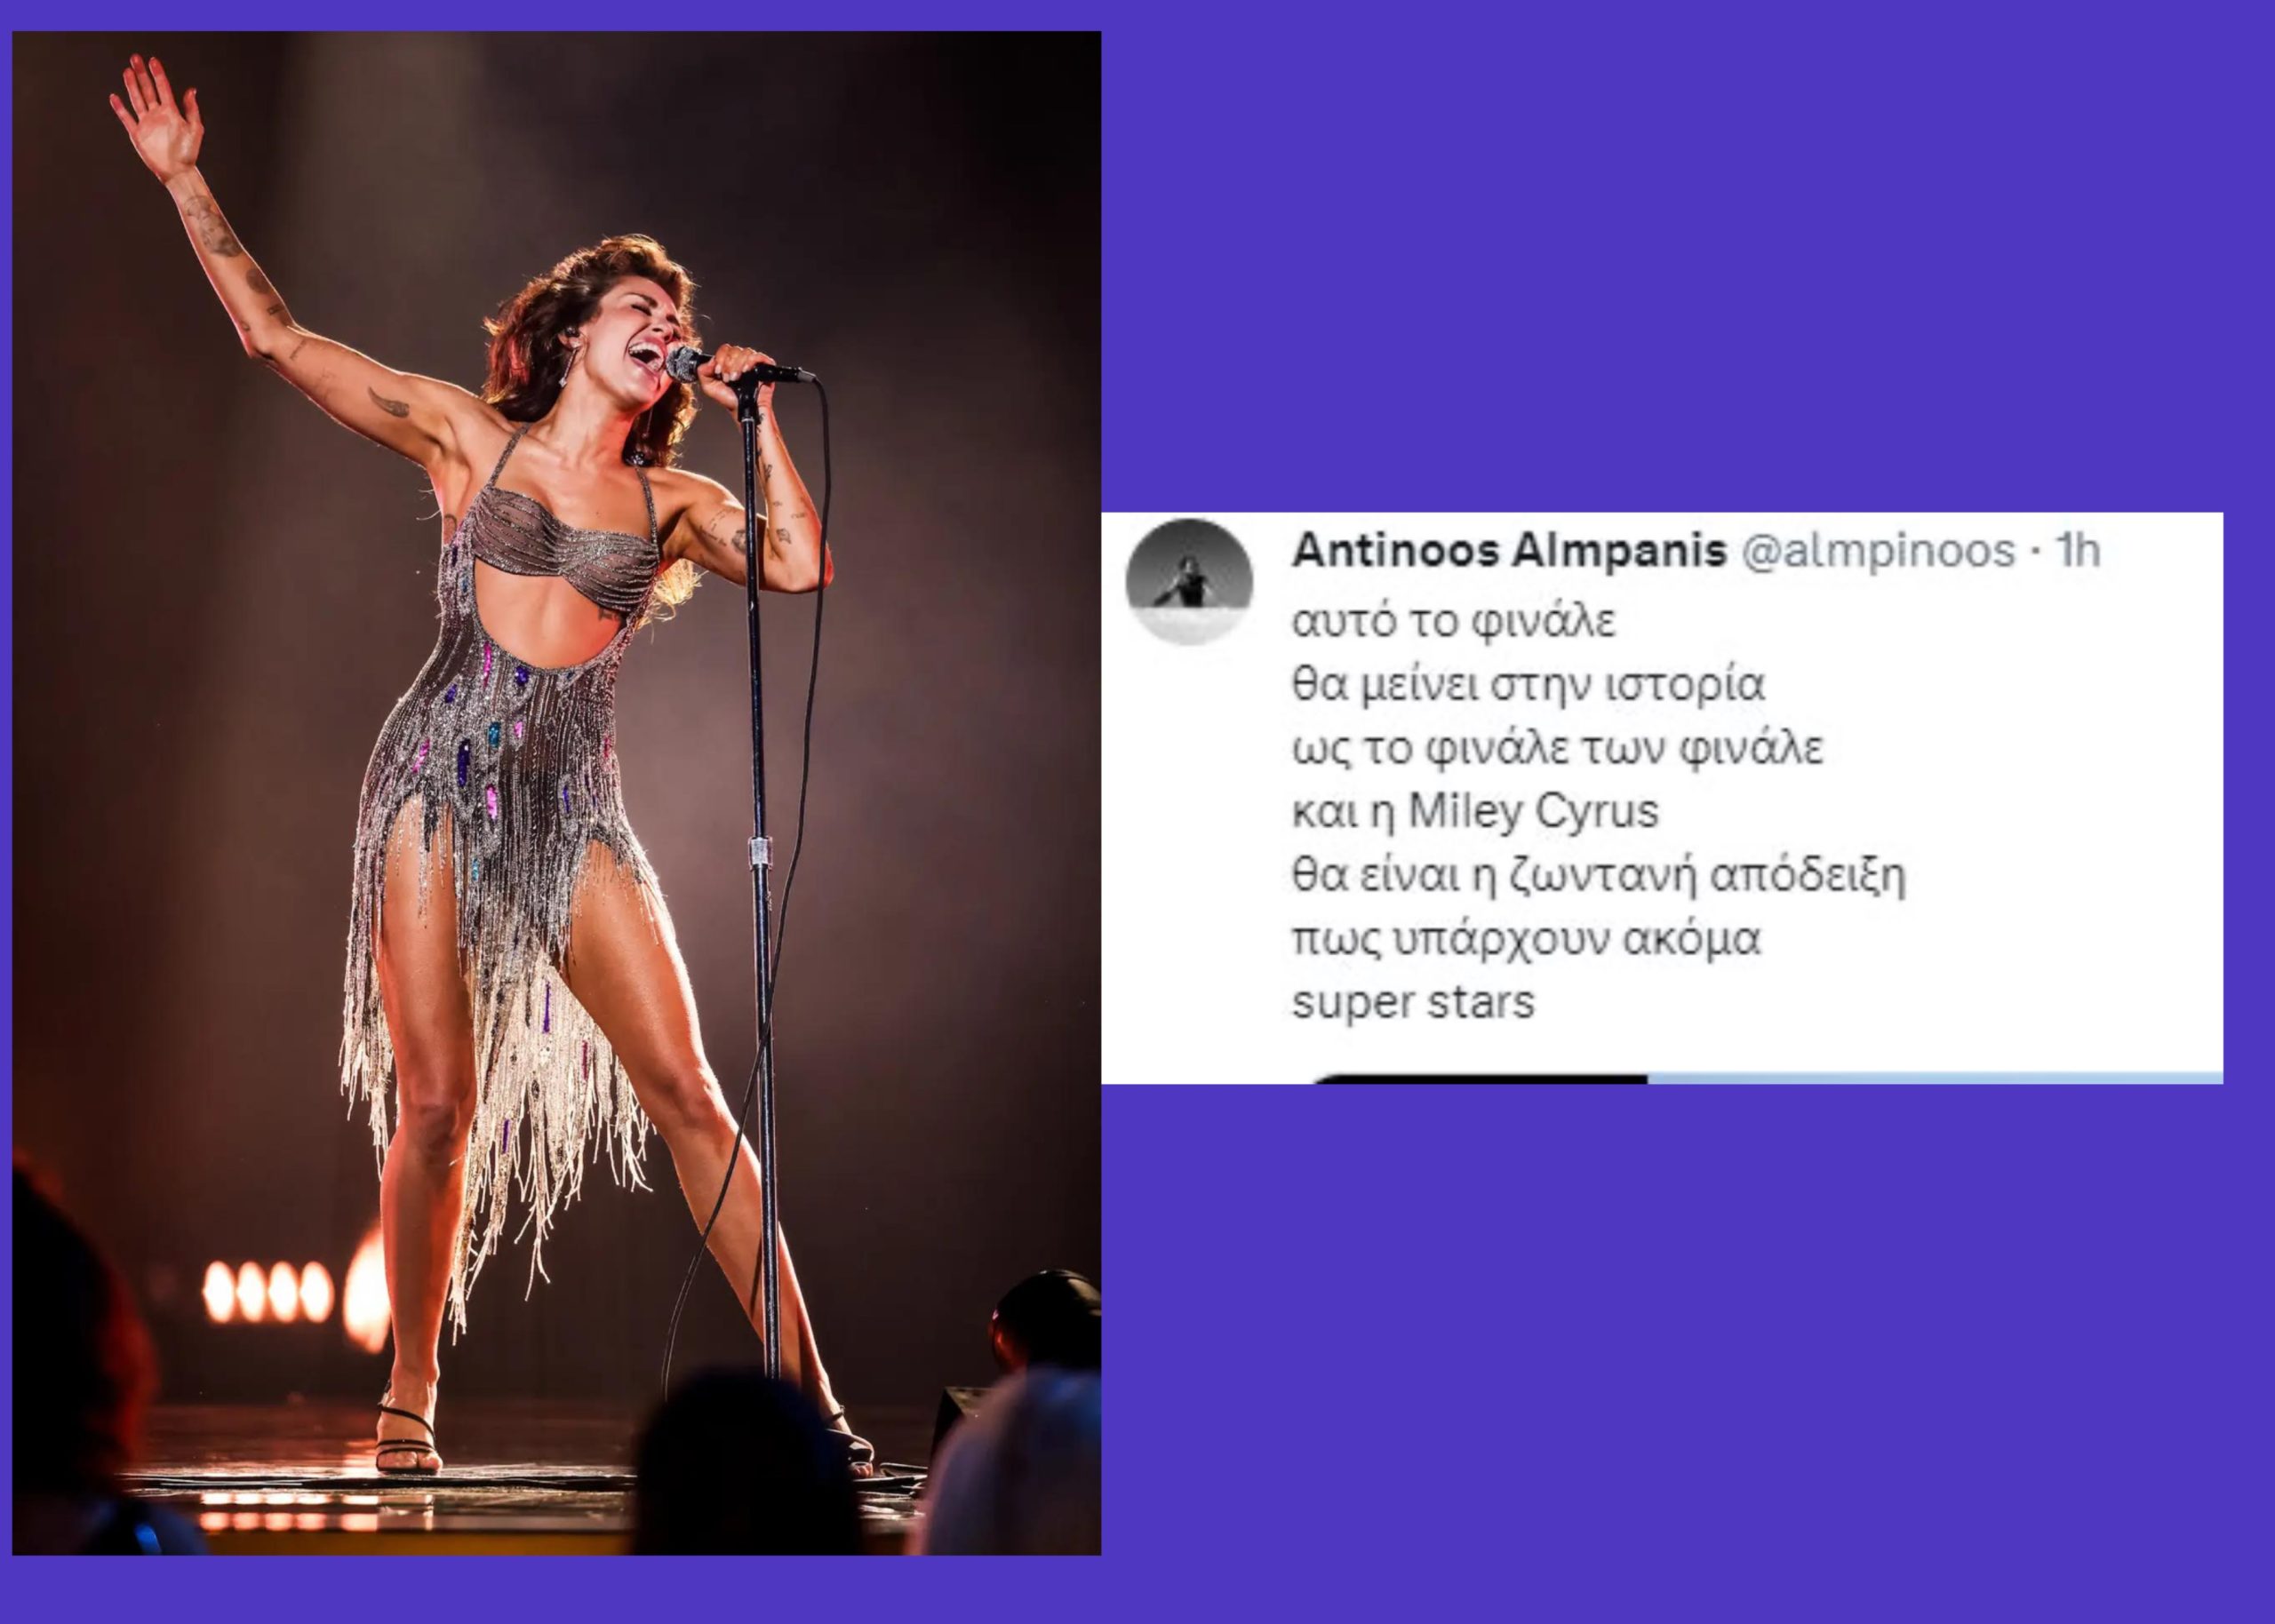Click the line 'πως υπάρχουν ακόμα'

[1526, 940]
